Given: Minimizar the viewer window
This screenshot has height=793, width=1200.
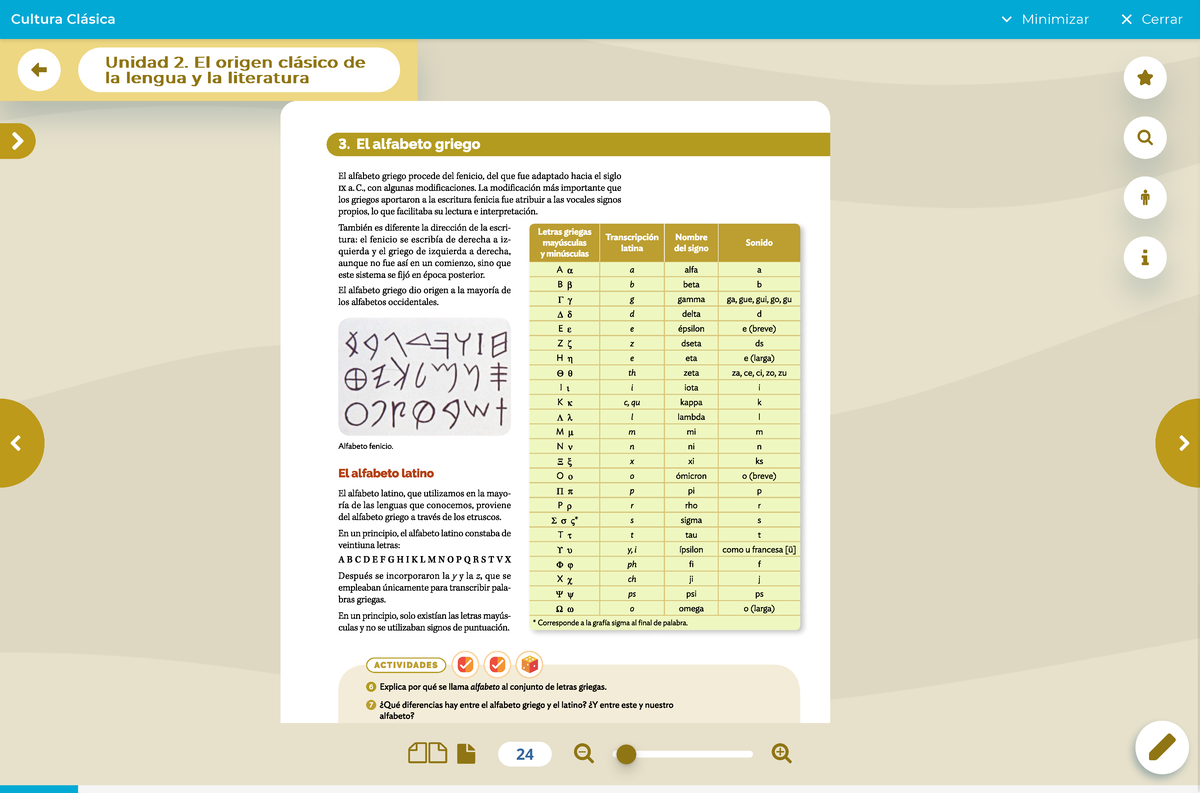Looking at the screenshot, I should [1045, 19].
